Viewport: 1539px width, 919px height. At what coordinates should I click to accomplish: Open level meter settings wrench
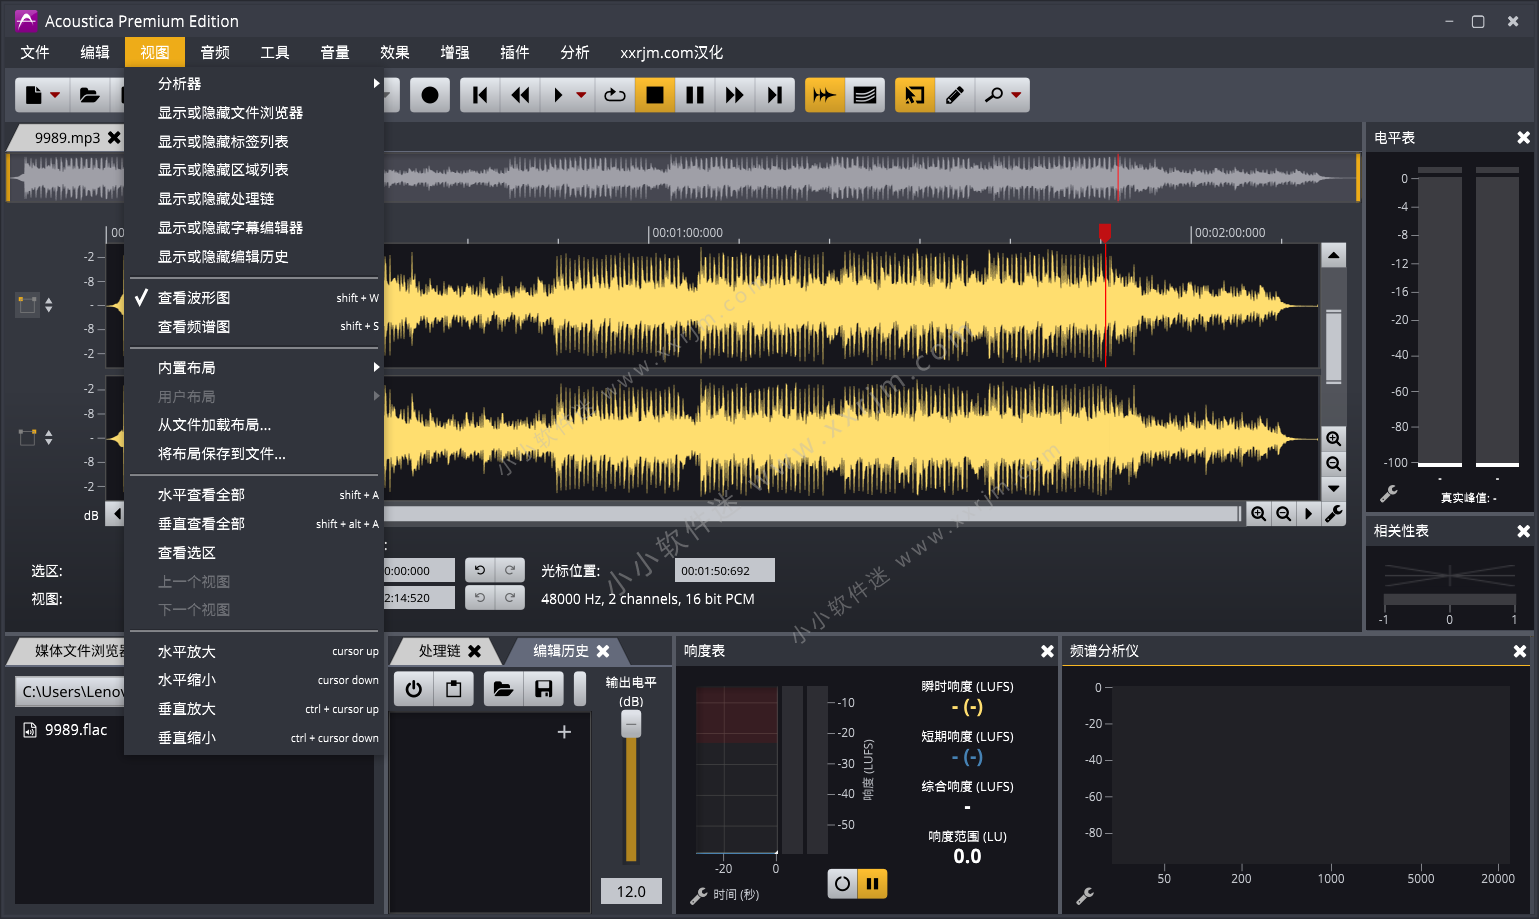pyautogui.click(x=1389, y=494)
